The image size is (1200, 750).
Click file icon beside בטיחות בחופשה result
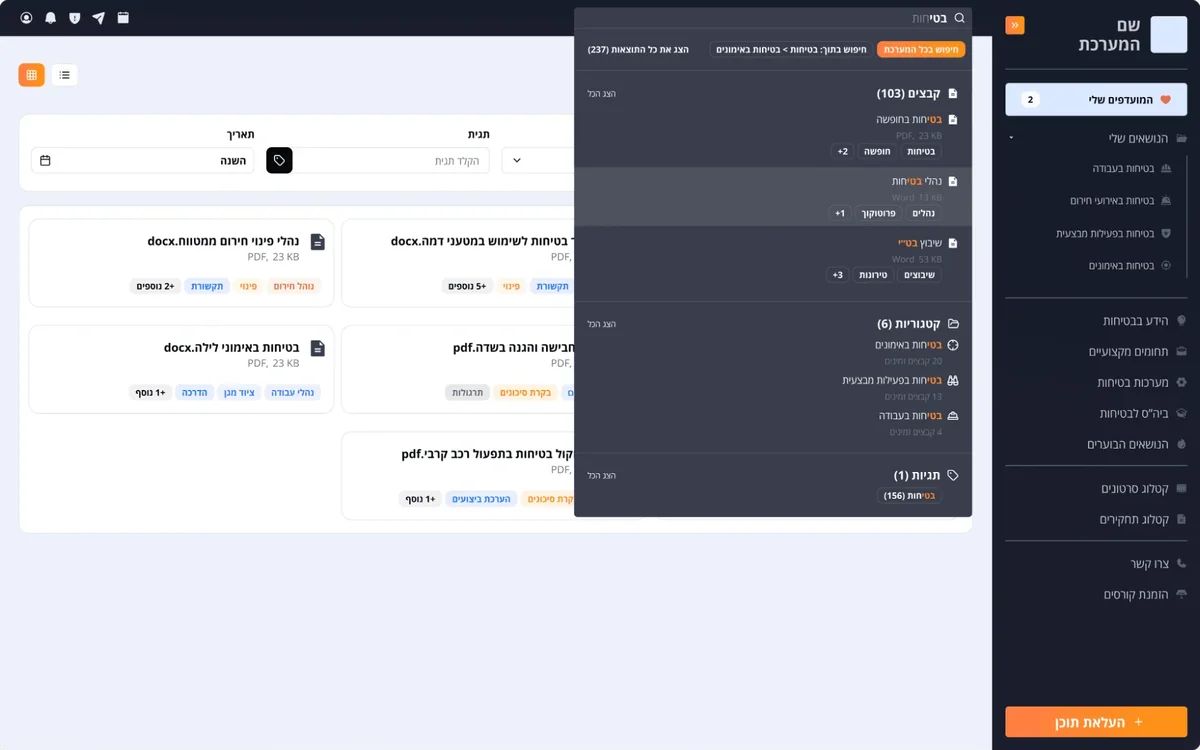[953, 120]
